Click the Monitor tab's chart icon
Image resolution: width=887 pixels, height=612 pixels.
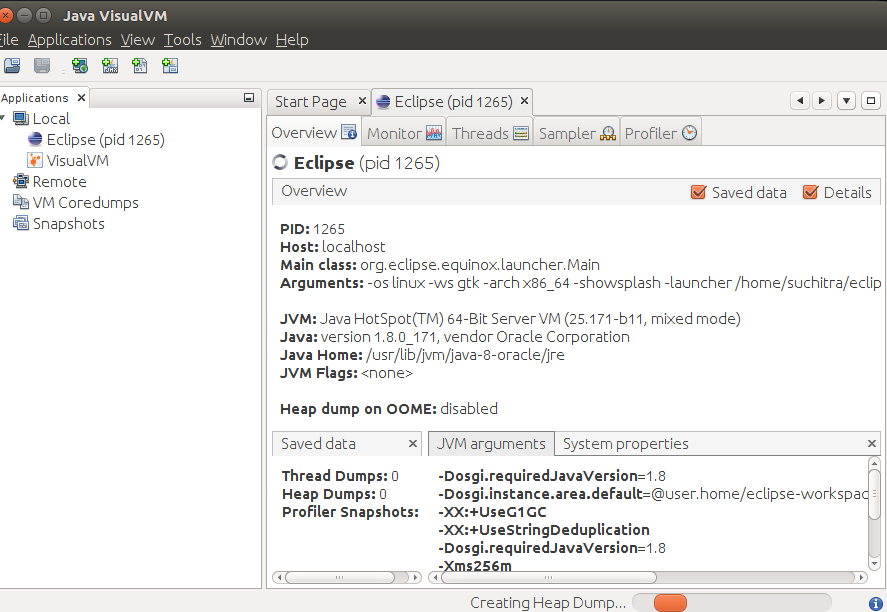click(x=434, y=133)
